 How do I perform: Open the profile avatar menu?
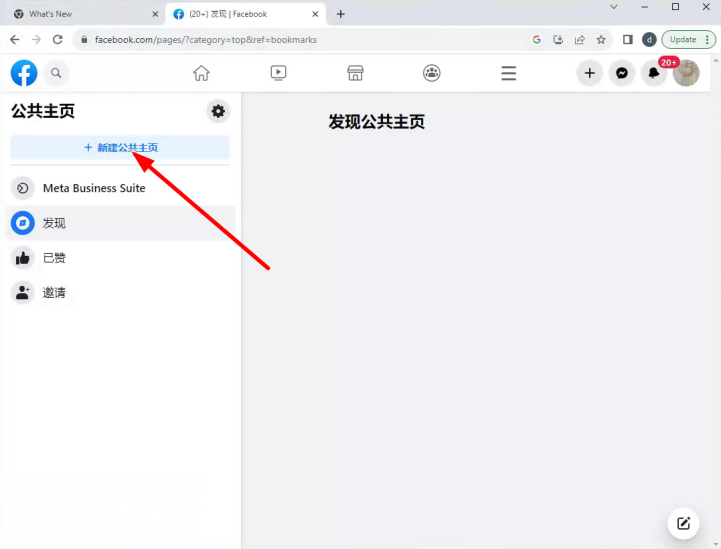[686, 73]
